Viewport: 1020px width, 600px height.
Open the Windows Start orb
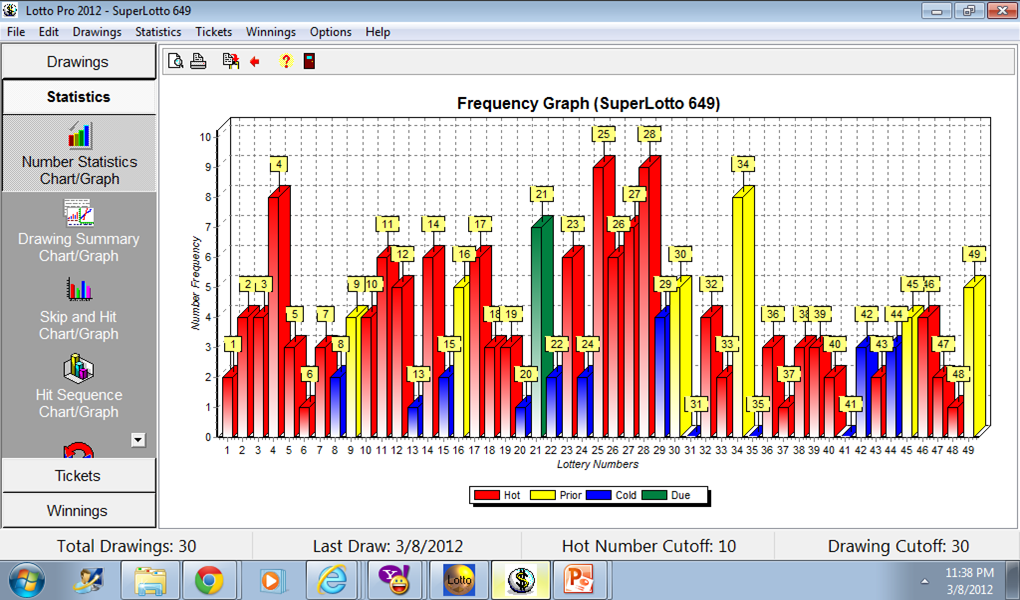click(27, 580)
